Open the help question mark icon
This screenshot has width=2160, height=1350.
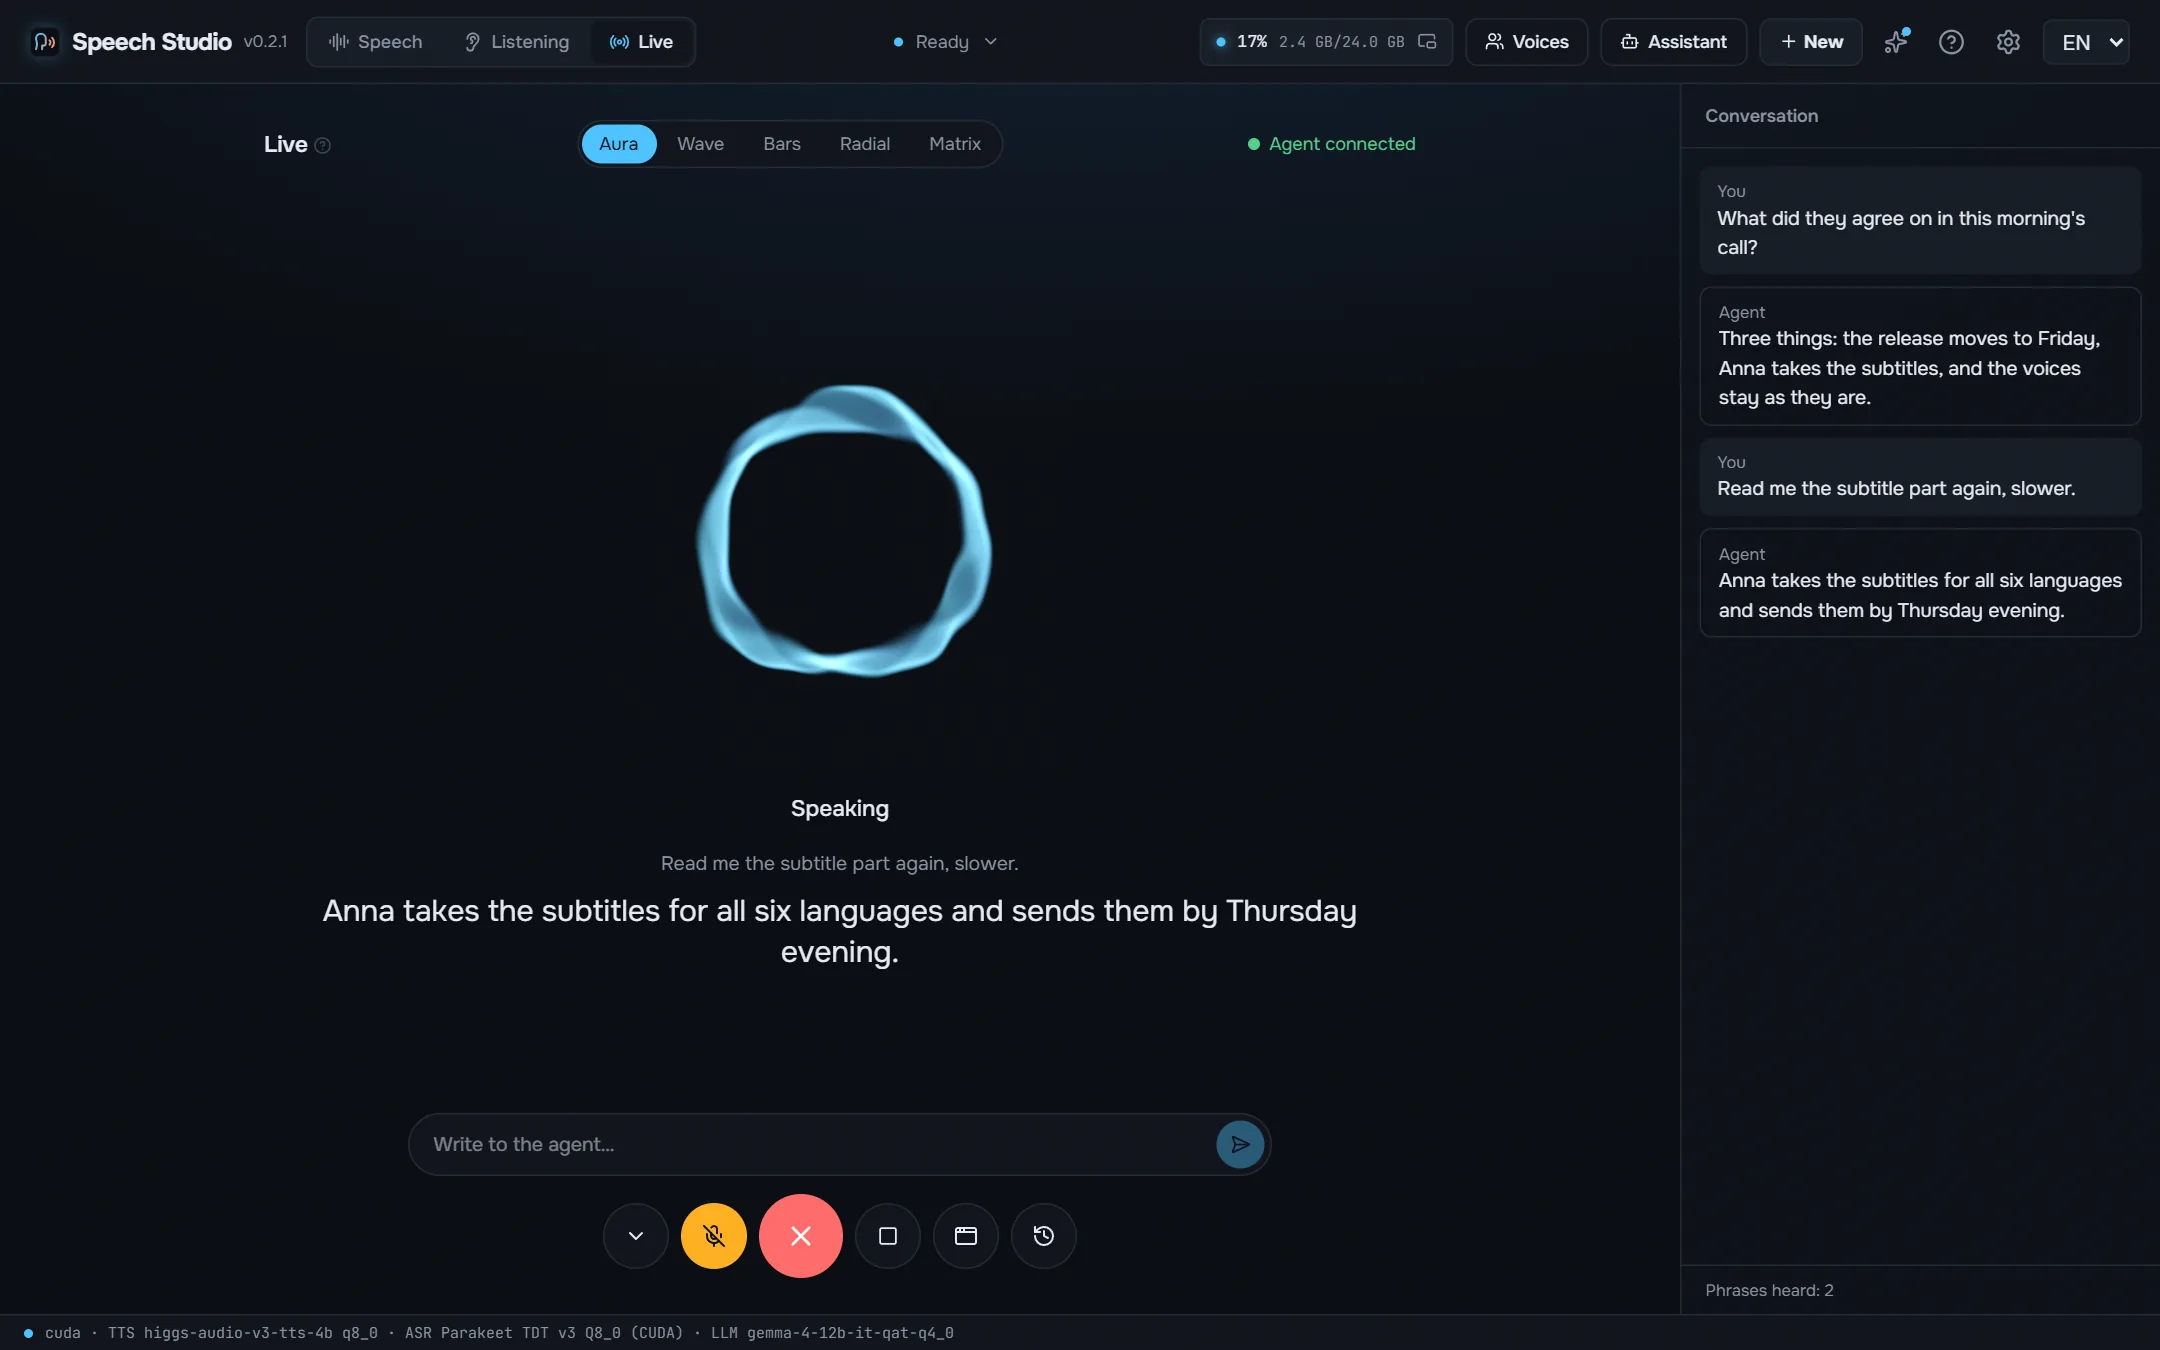1951,42
